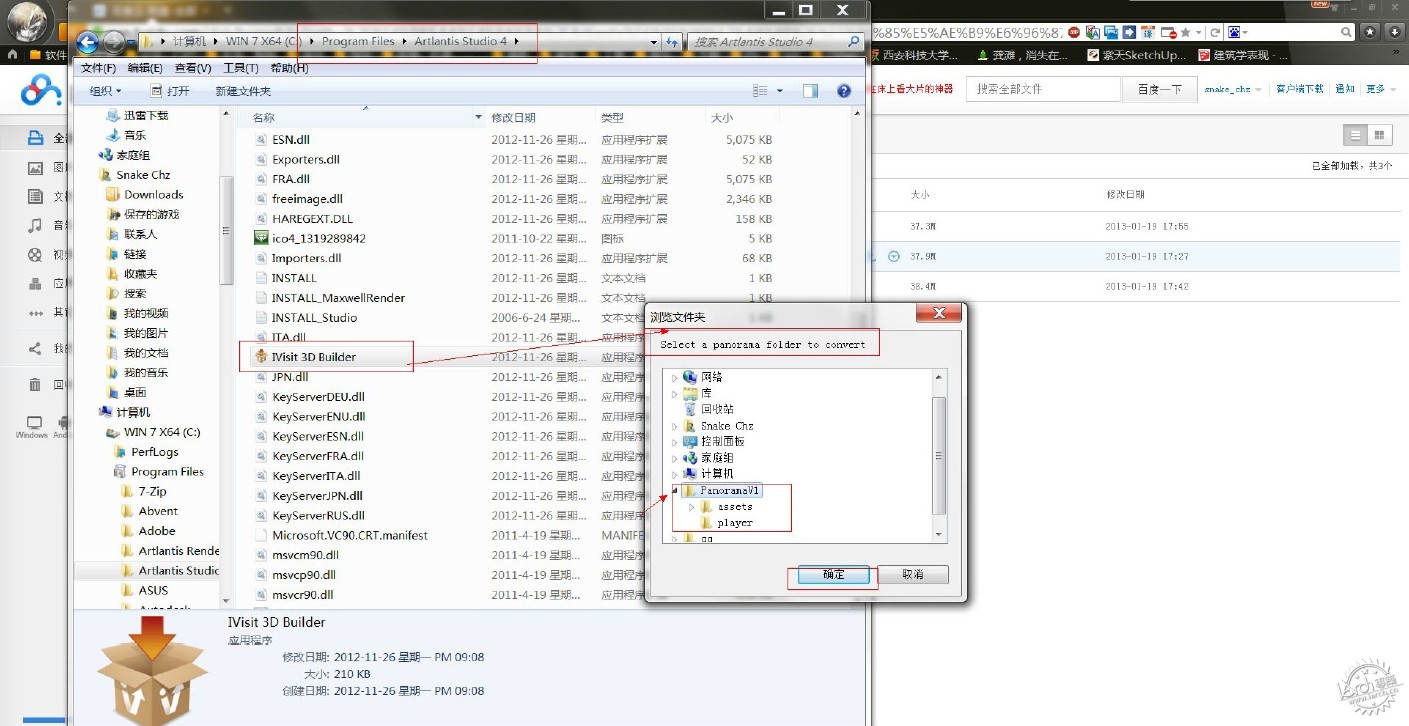The width and height of the screenshot is (1409, 726).
Task: Switch Baidu pan to grid view
Action: [1380, 135]
